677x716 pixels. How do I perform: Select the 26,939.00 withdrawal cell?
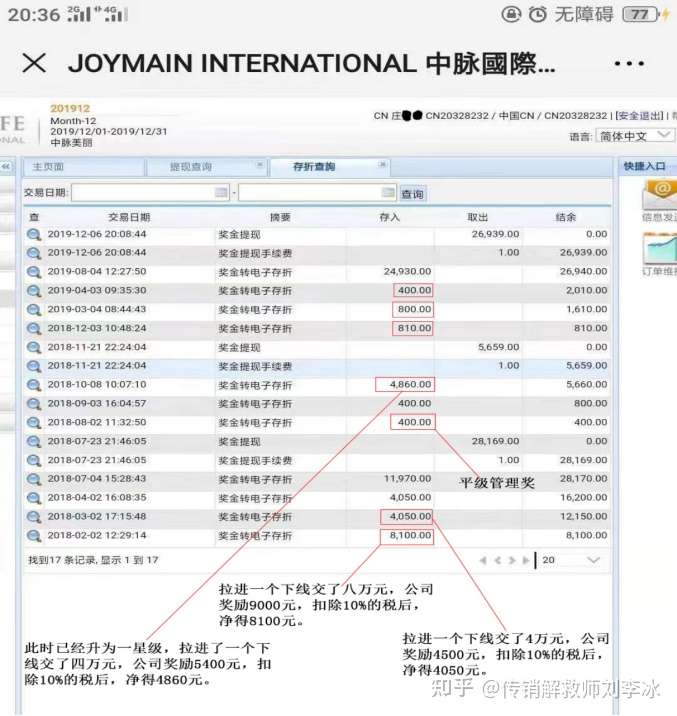click(x=495, y=234)
